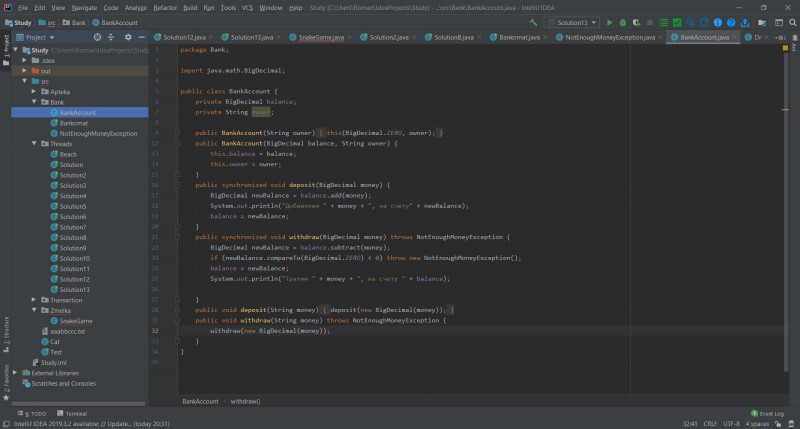Open Project Structure folder icon
Screen dimensions: 800x429
[x=762, y=22]
